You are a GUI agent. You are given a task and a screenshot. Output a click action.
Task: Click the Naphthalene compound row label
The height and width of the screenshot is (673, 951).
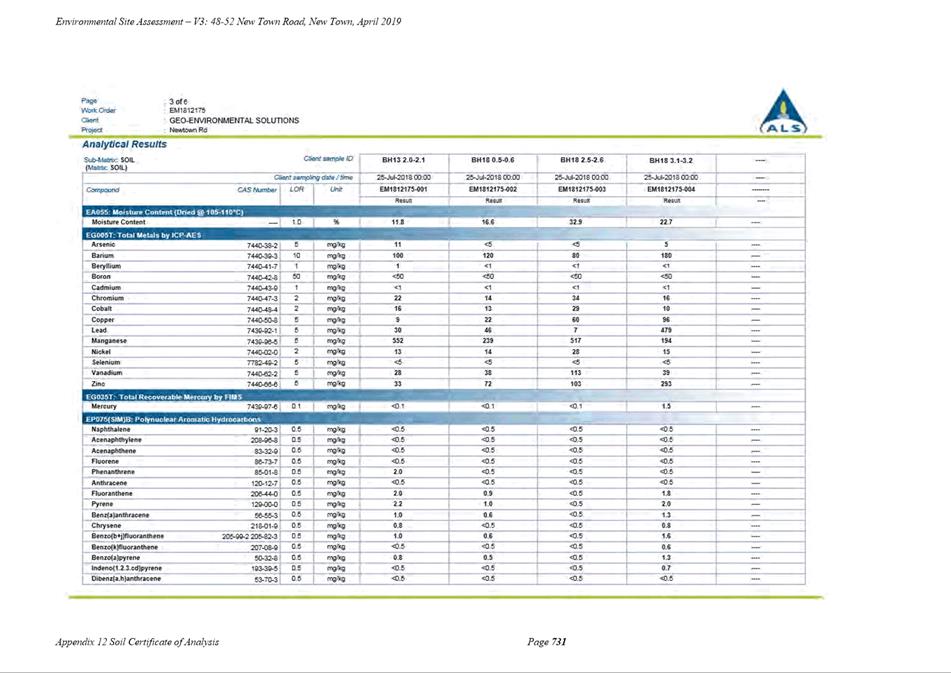(x=111, y=429)
